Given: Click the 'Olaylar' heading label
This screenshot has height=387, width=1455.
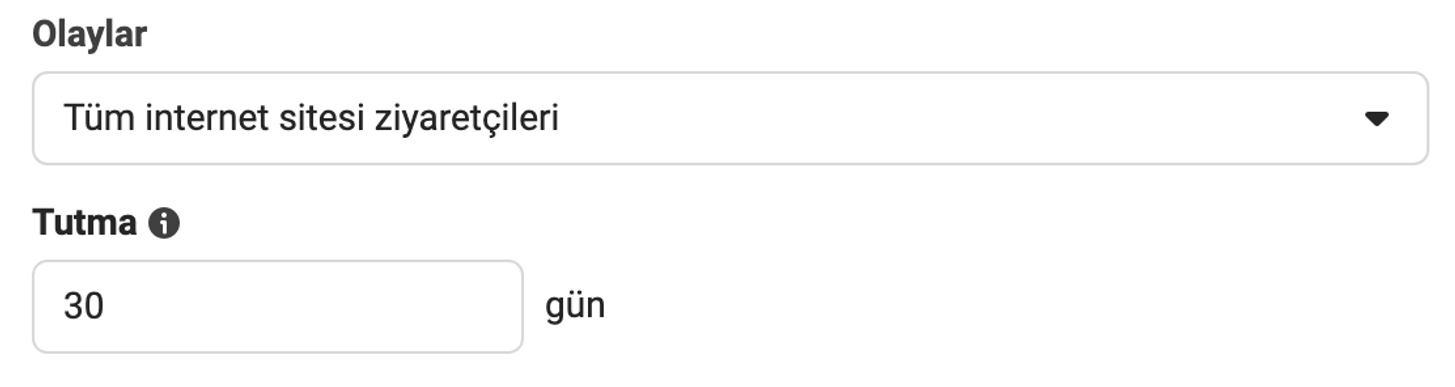Looking at the screenshot, I should tap(90, 35).
